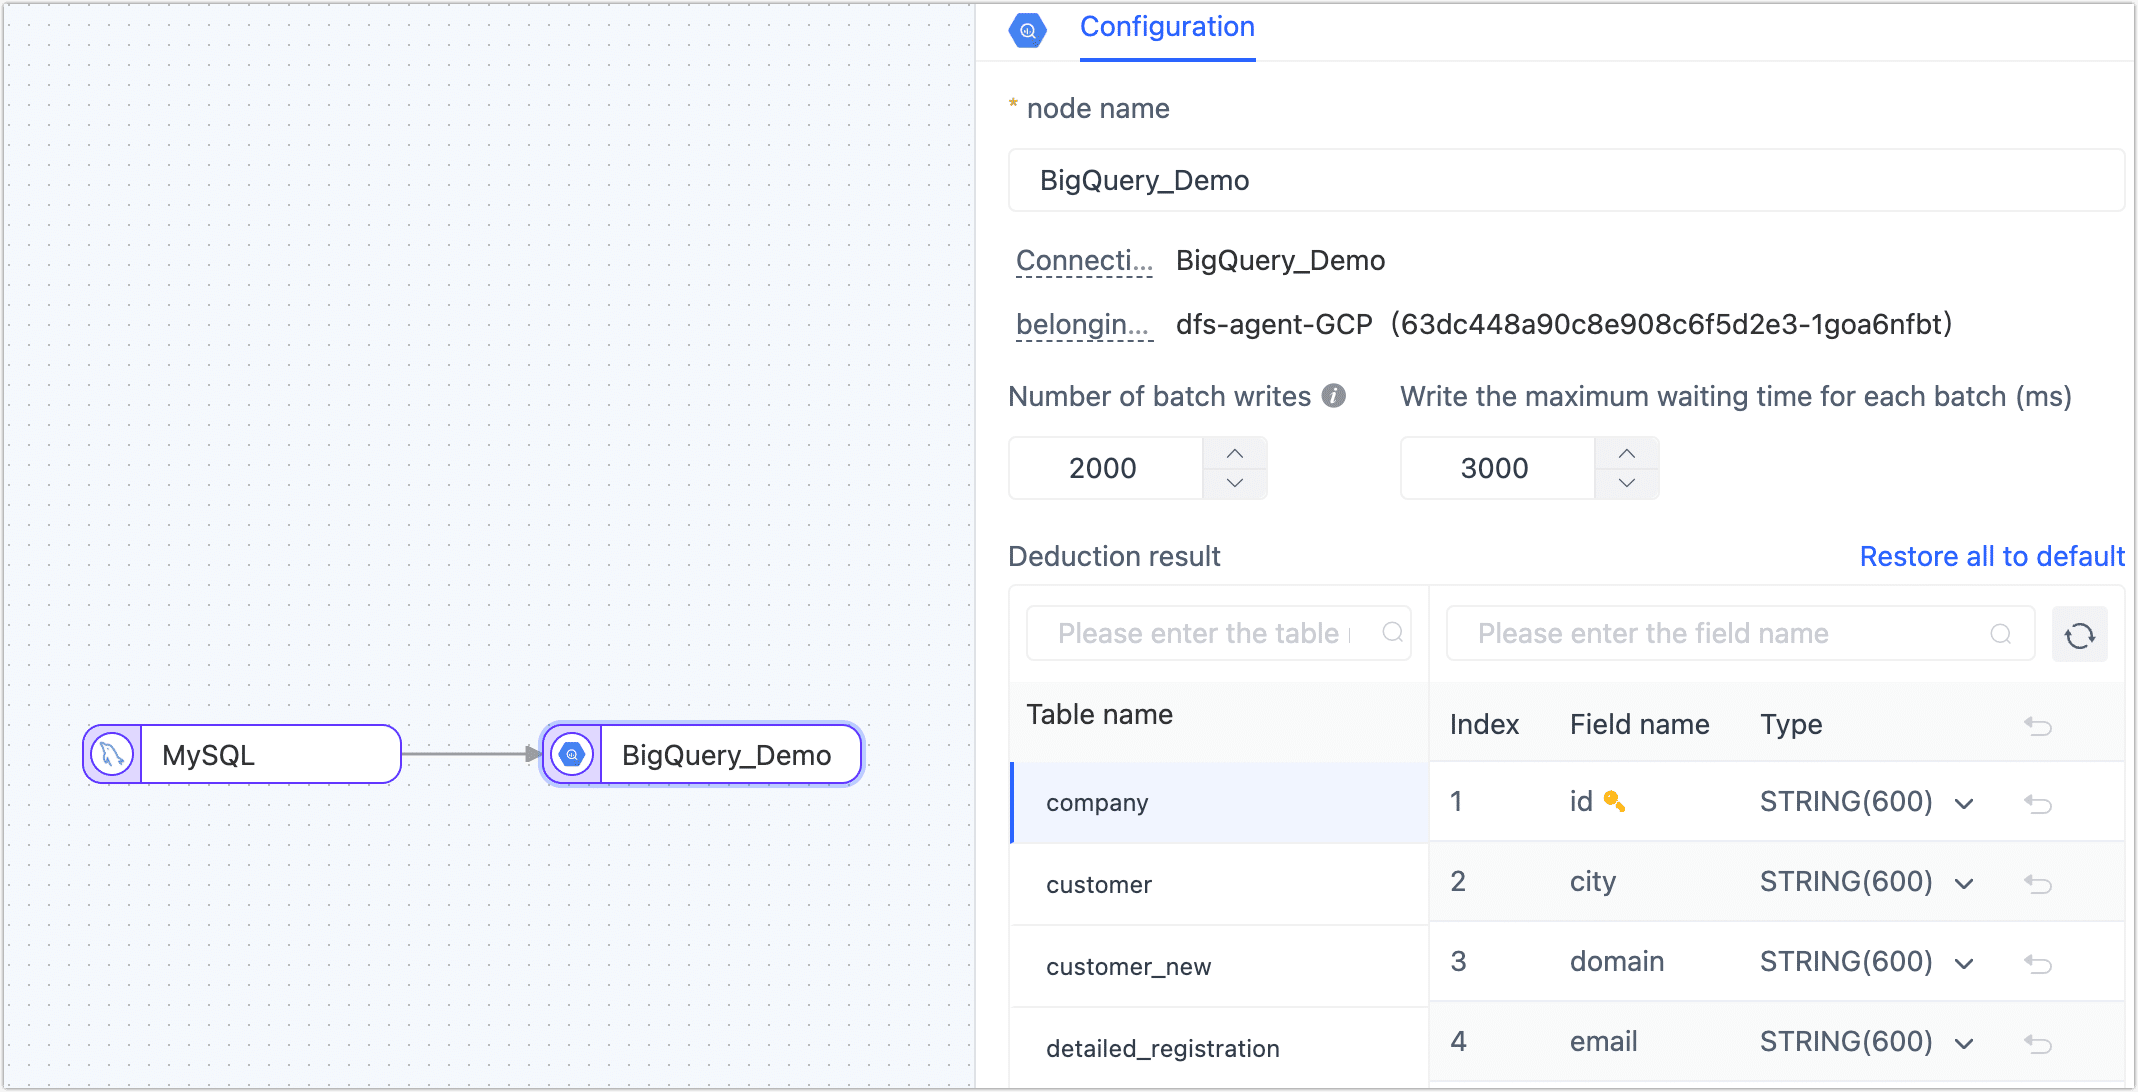Image resolution: width=2138 pixels, height=1092 pixels.
Task: Switch to the Configuration tab
Action: (x=1166, y=27)
